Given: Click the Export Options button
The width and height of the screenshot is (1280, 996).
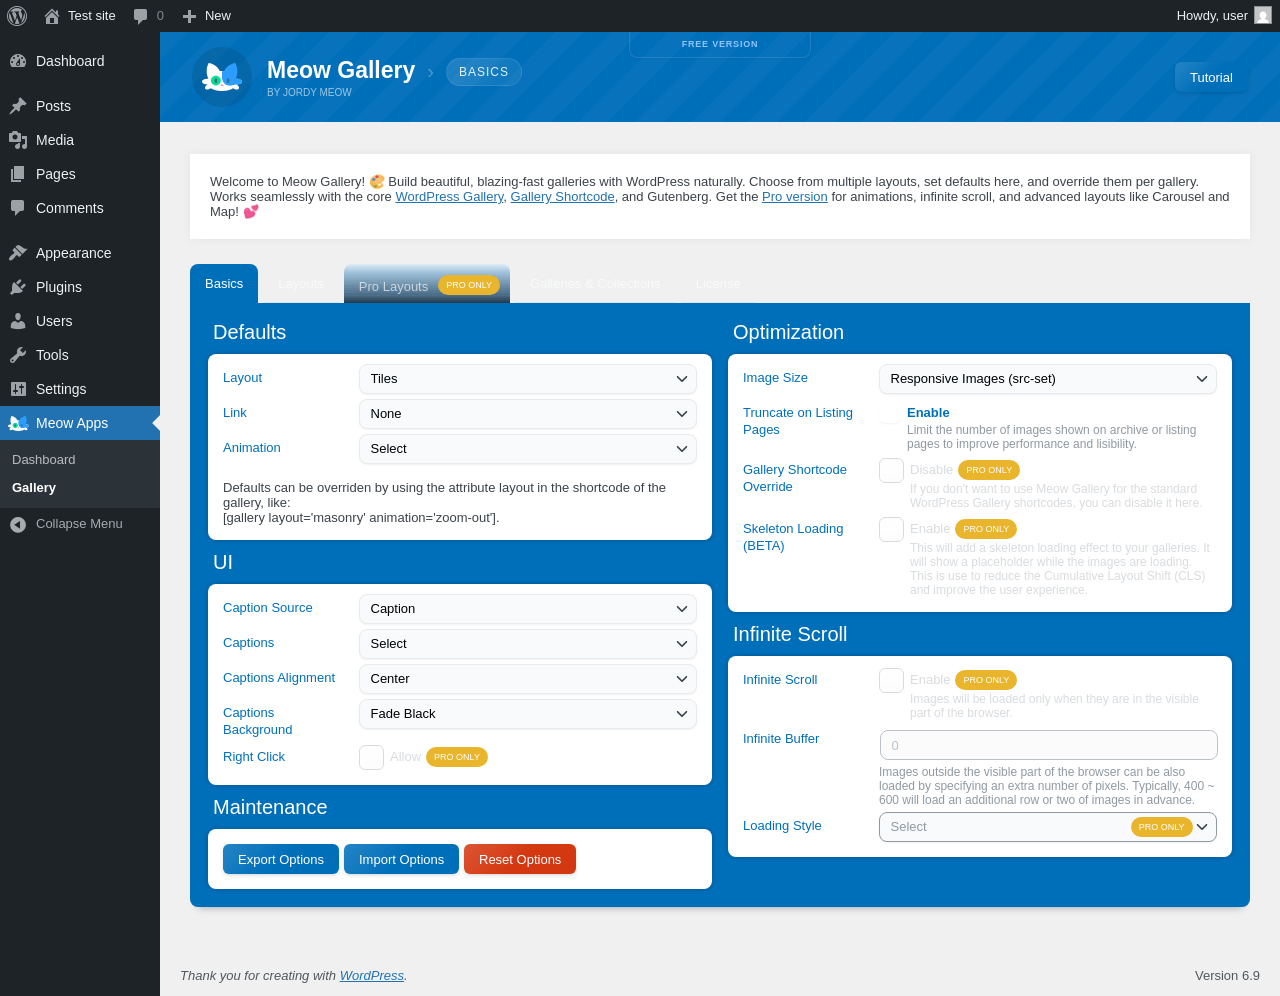Looking at the screenshot, I should [x=281, y=859].
